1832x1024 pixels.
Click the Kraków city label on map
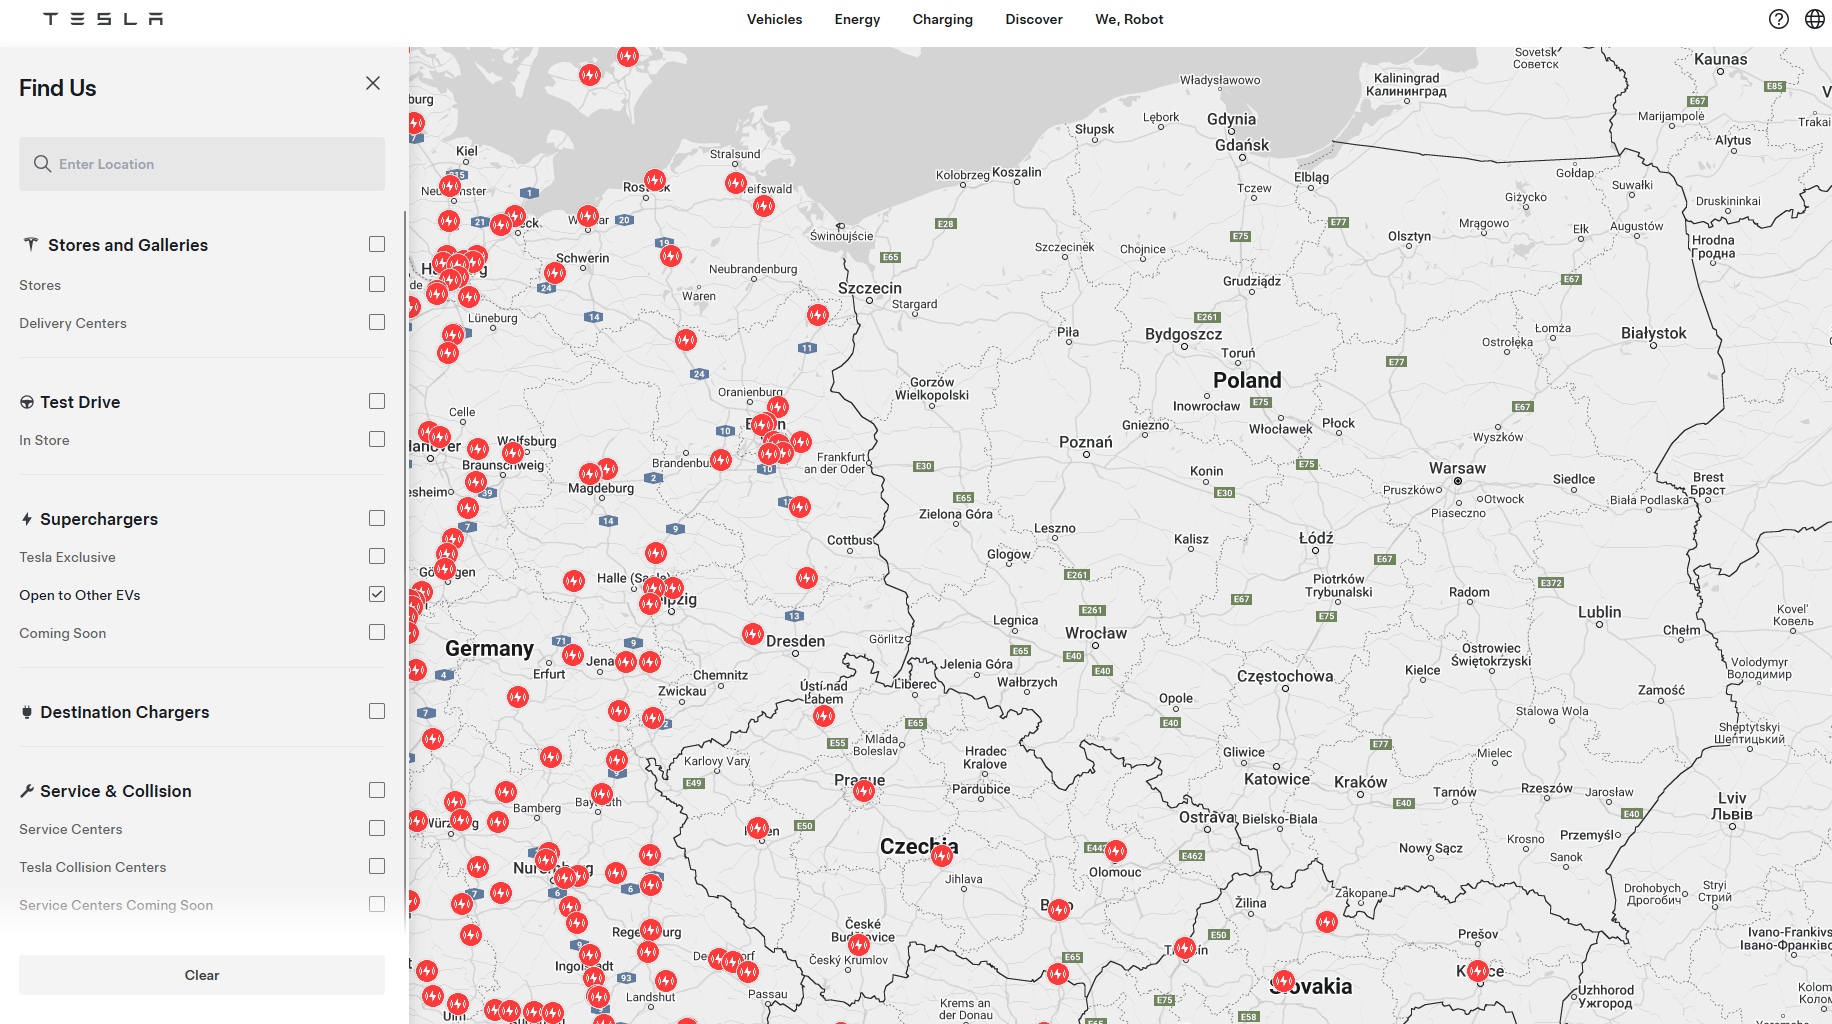click(1361, 782)
